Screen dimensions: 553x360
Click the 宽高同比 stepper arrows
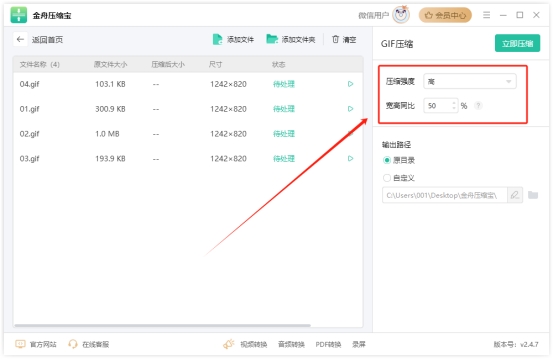(x=454, y=105)
